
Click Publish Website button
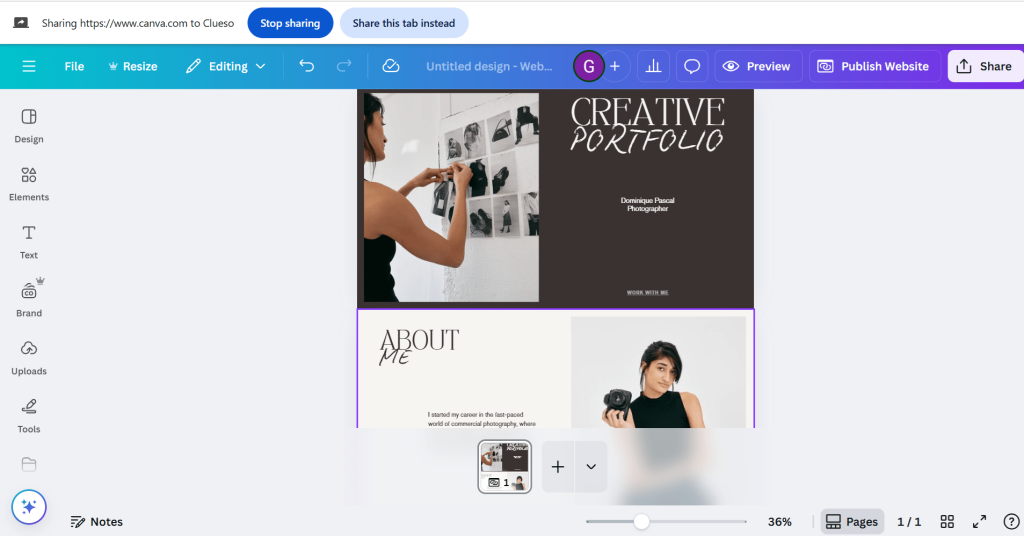(x=875, y=66)
